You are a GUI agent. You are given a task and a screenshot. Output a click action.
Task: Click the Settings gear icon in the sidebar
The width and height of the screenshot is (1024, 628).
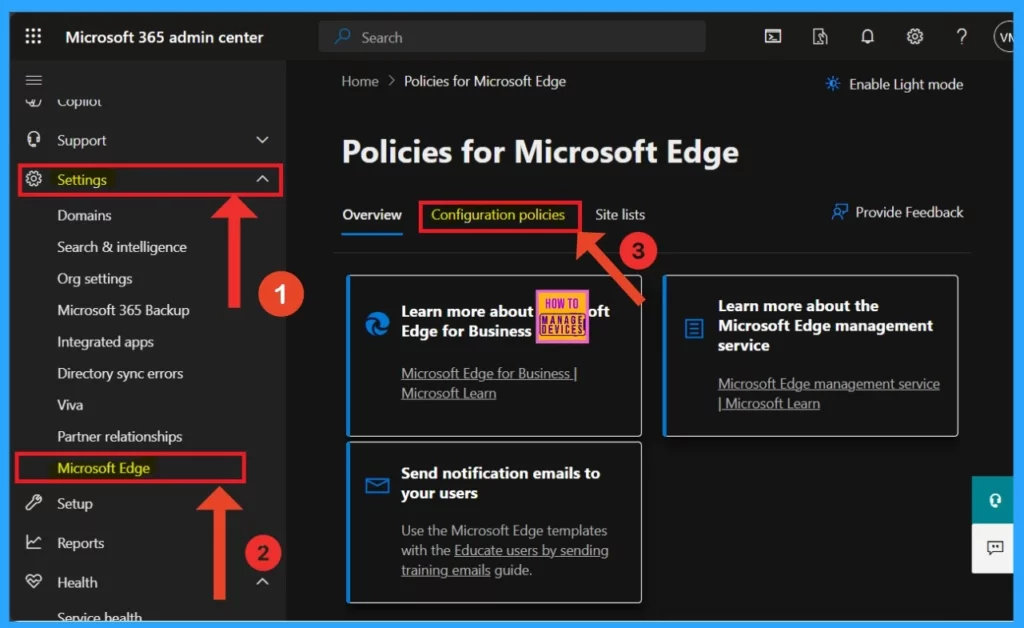[33, 179]
